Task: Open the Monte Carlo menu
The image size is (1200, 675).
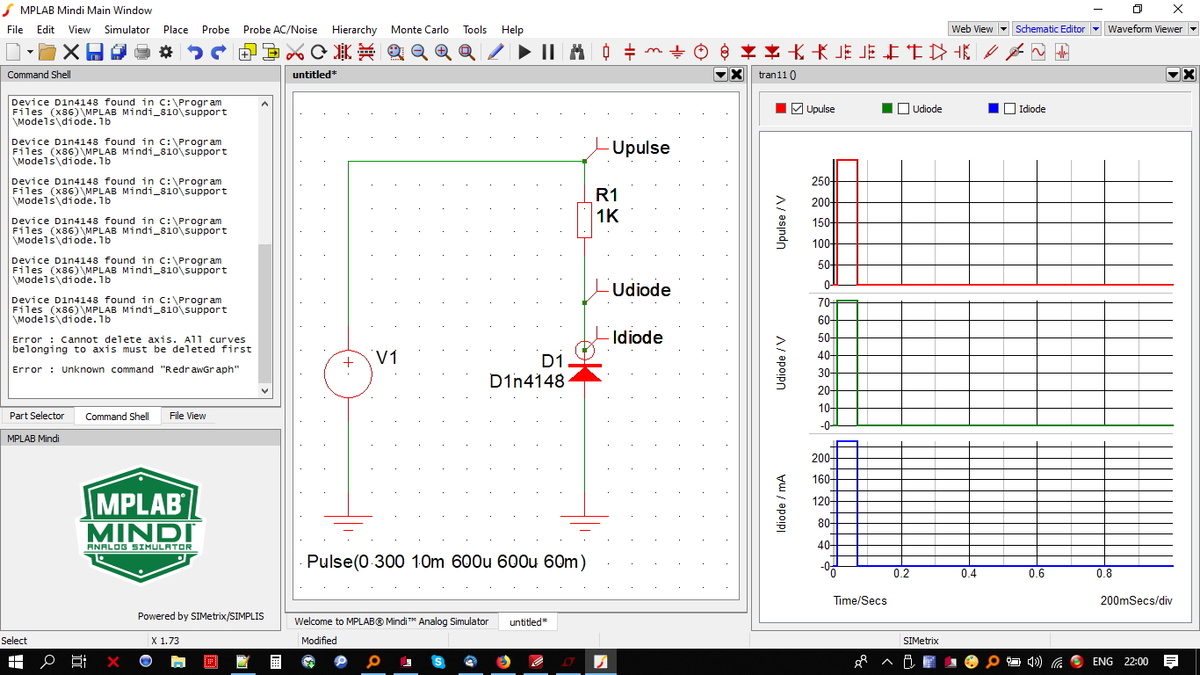Action: tap(420, 30)
